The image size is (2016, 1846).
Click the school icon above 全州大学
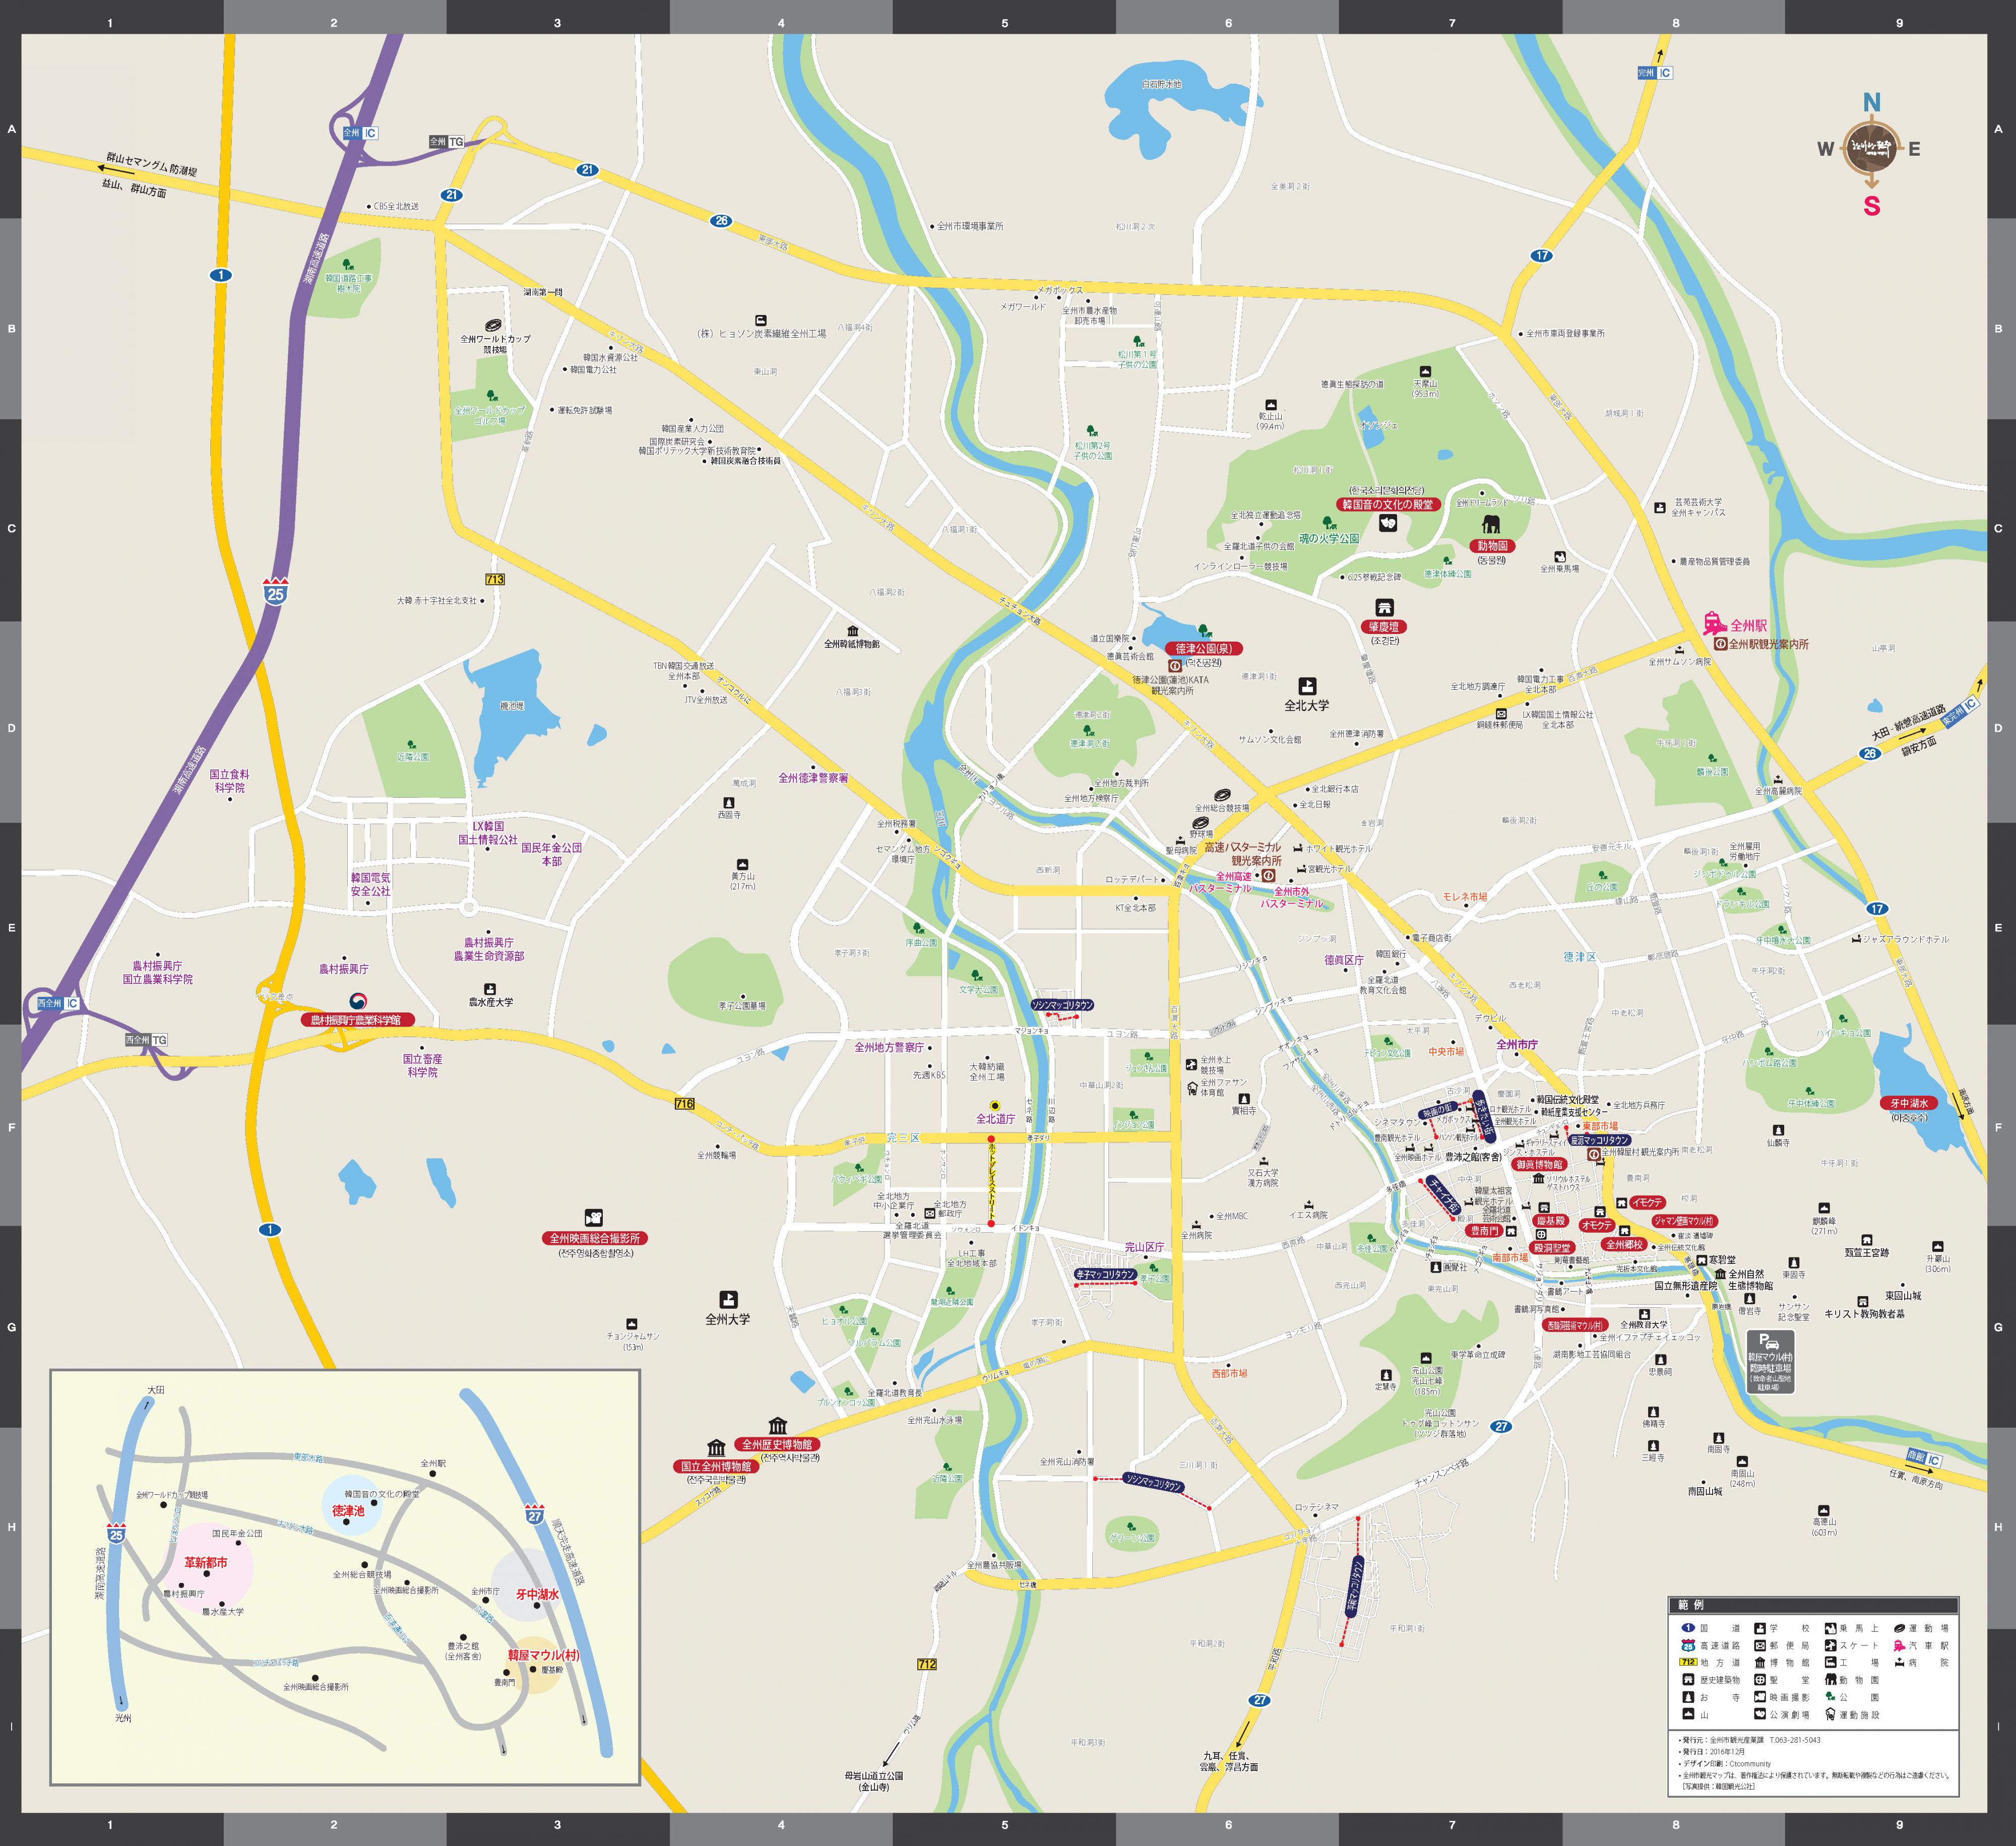click(729, 1299)
